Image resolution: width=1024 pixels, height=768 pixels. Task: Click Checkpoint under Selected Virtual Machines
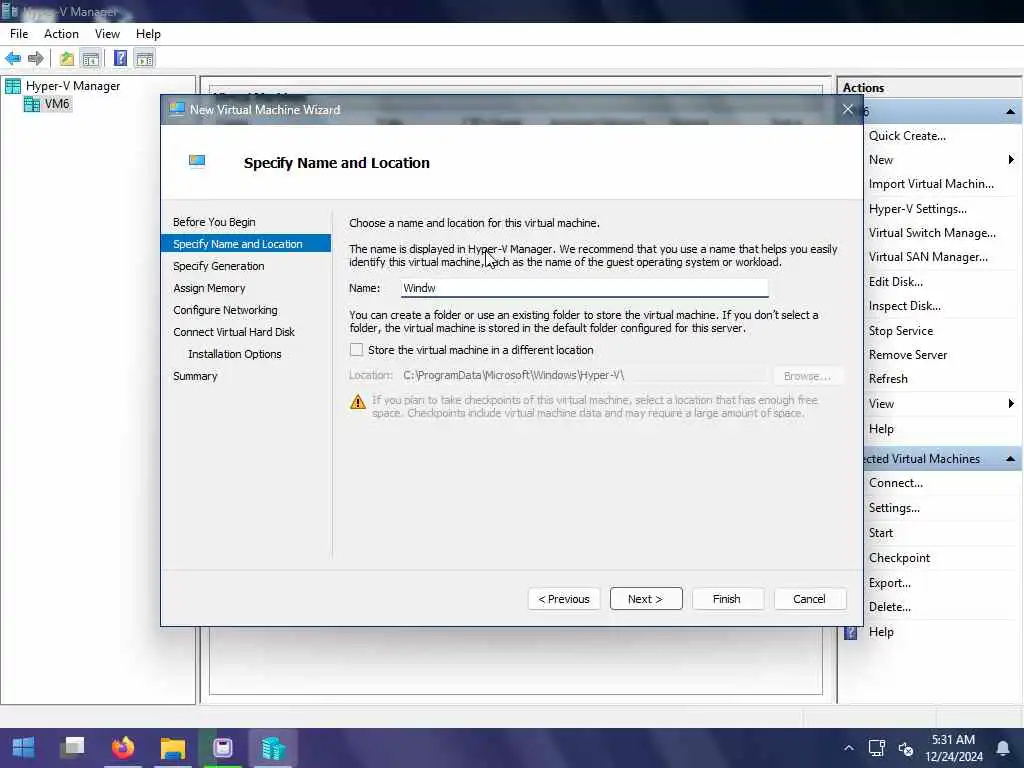pos(899,558)
